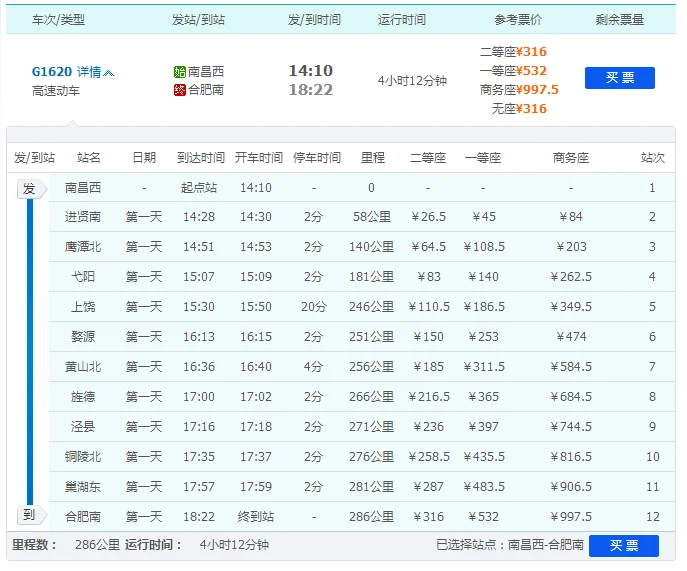Click the bottom 买票 button

(624, 546)
